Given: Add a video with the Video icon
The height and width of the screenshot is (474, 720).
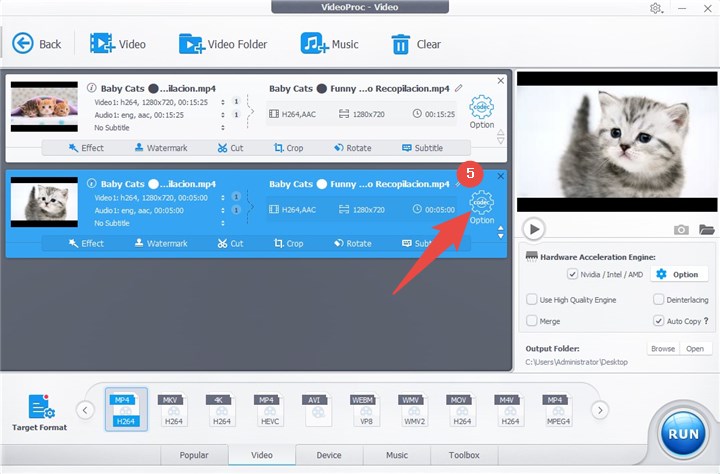Looking at the screenshot, I should [x=118, y=44].
